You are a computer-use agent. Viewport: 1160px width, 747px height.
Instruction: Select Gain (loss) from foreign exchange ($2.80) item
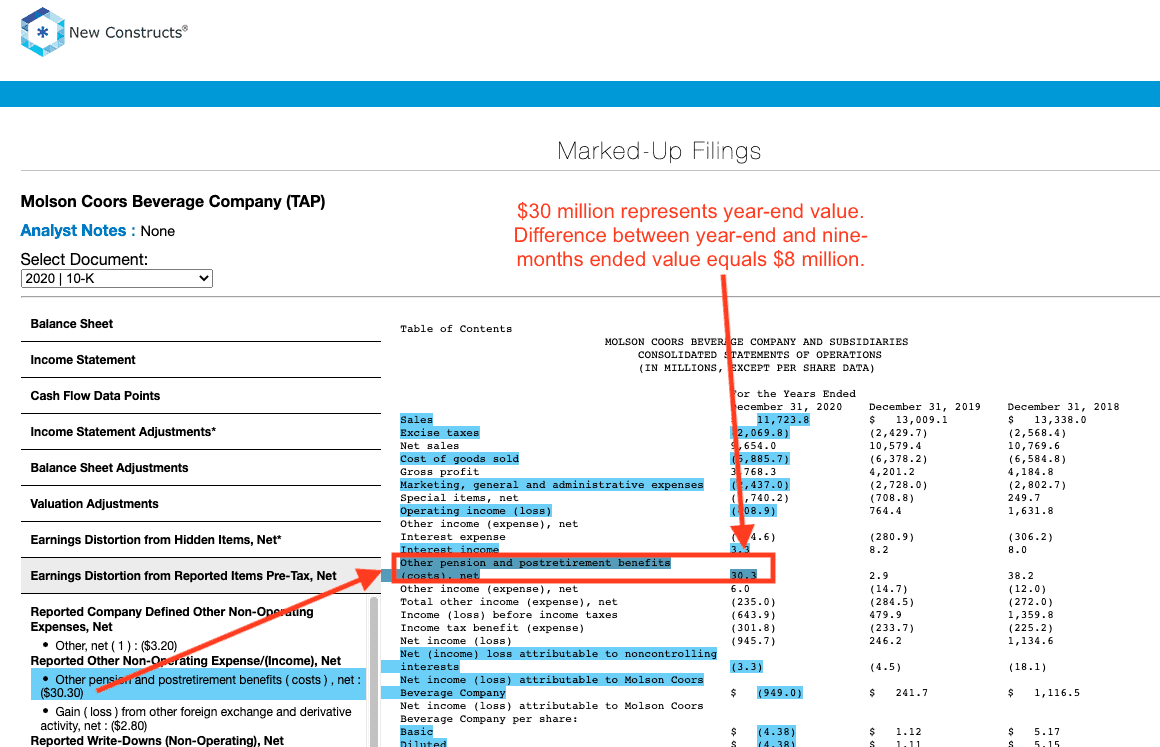(x=196, y=718)
